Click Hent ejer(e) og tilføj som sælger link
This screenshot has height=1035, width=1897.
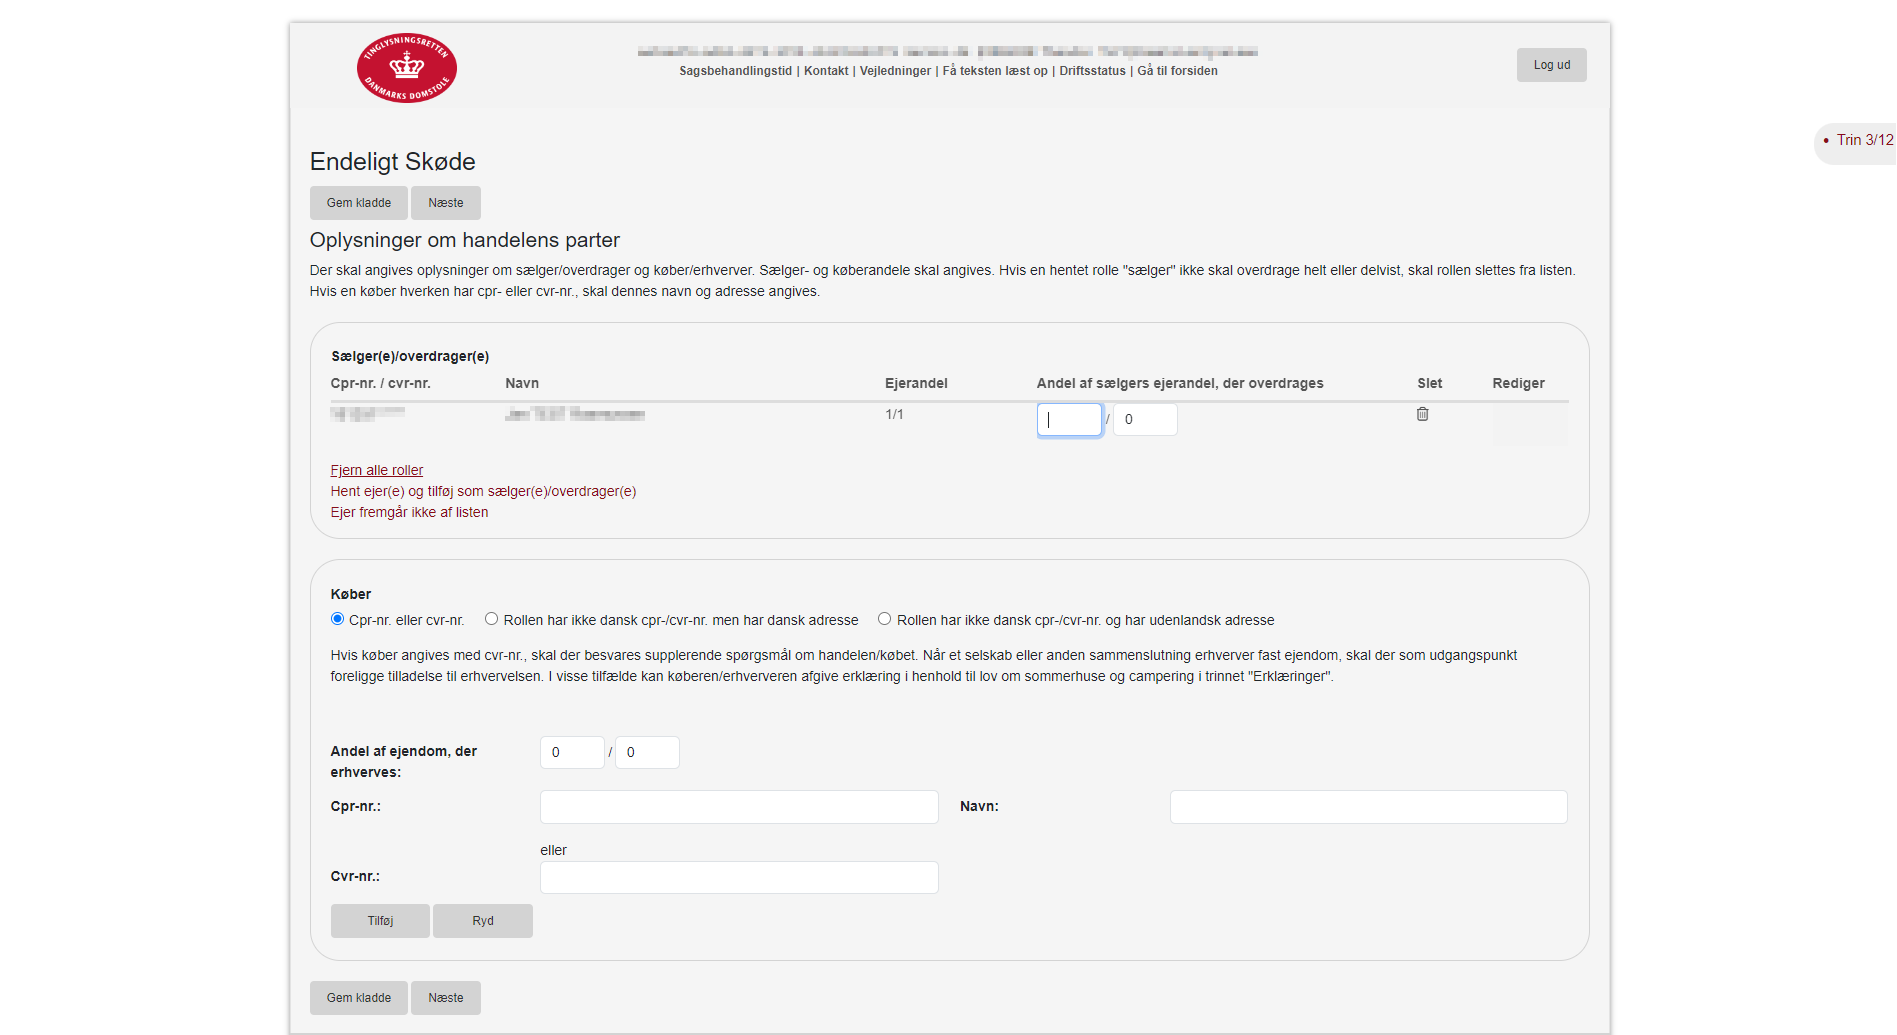[x=483, y=491]
